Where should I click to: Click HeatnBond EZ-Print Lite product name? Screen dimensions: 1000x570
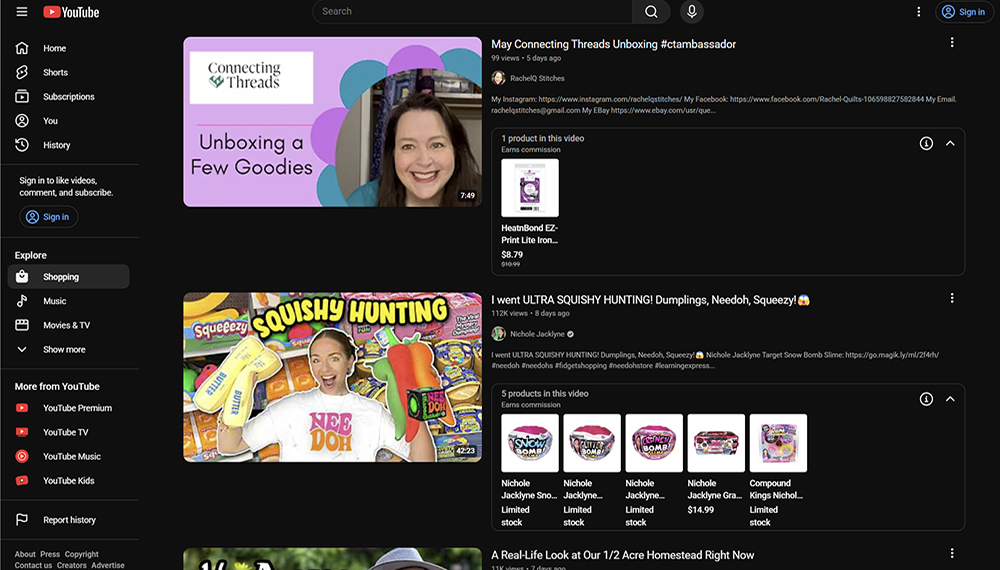point(529,234)
